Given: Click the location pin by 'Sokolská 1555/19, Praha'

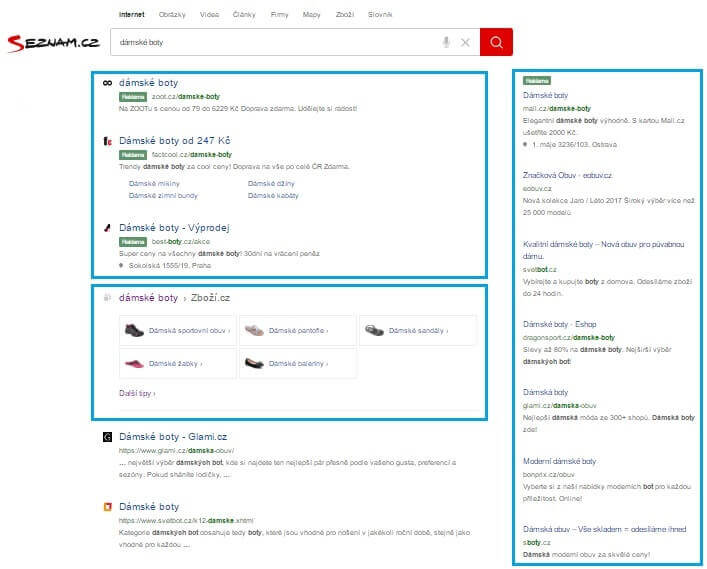Looking at the screenshot, I should [x=121, y=266].
